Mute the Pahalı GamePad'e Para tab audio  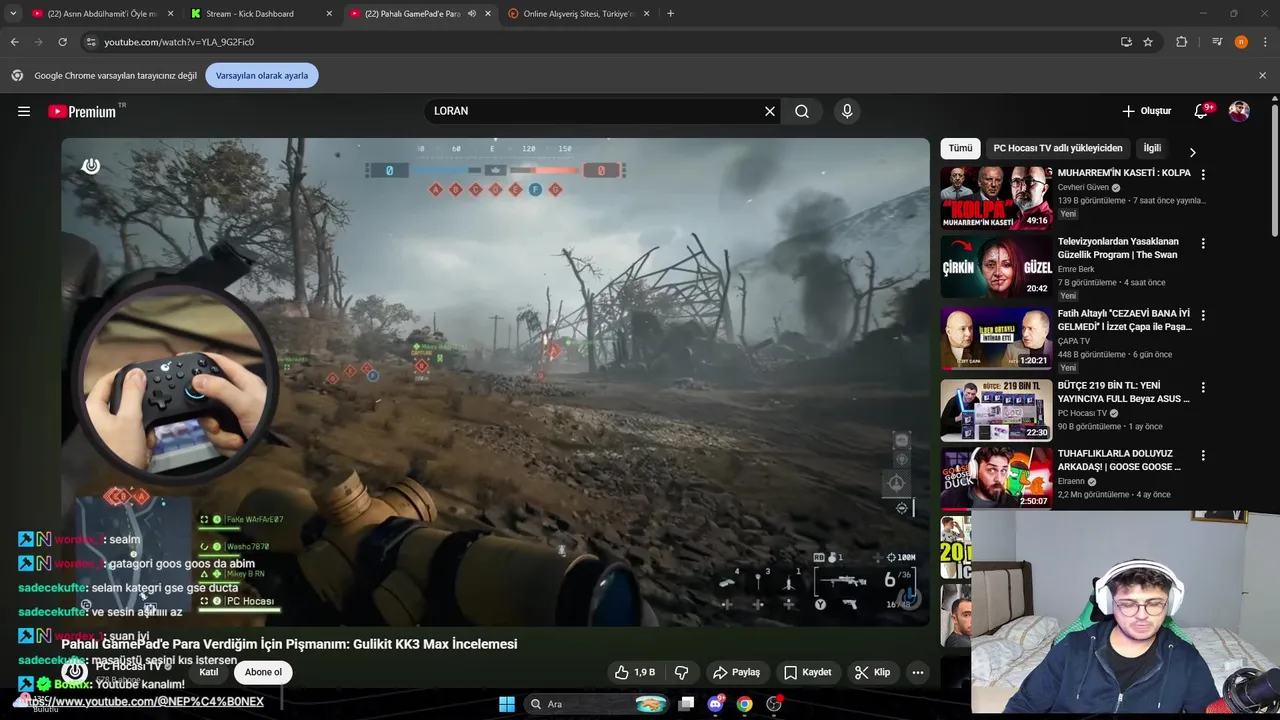pyautogui.click(x=472, y=14)
